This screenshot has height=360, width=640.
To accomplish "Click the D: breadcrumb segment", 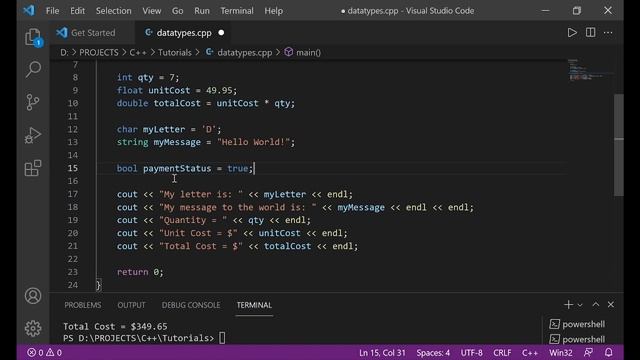I will pyautogui.click(x=64, y=53).
